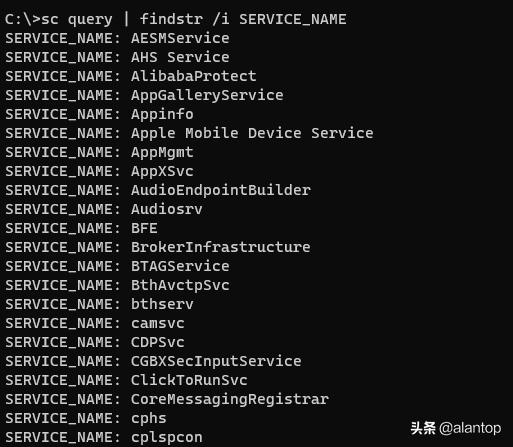The height and width of the screenshot is (447, 513).
Task: Select the ClickToRunSvc service name
Action: 189,380
